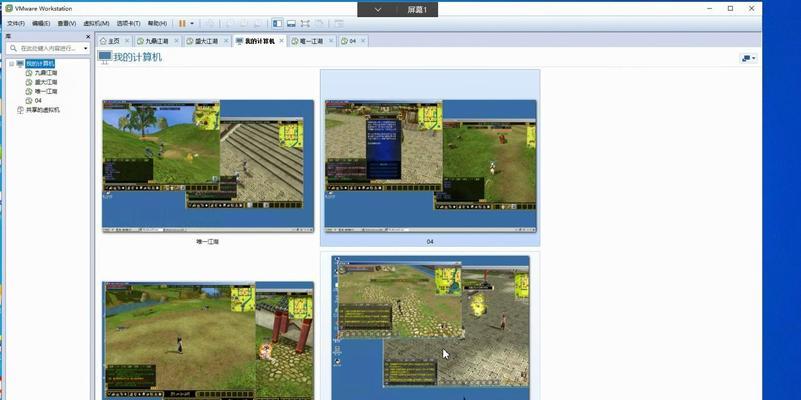This screenshot has width=801, height=400.
Task: Open the 帮助(H) menu
Action: coord(157,23)
